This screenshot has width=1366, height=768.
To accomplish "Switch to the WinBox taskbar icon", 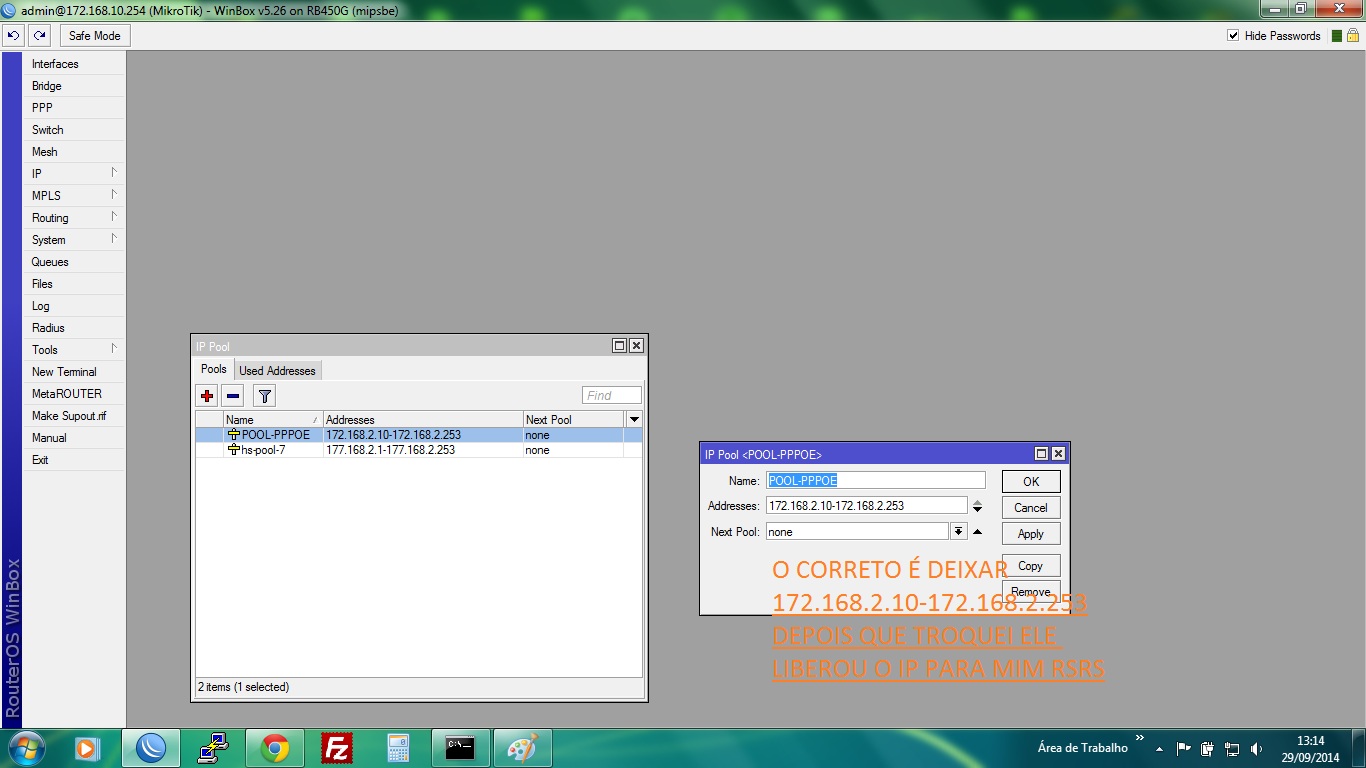I will [150, 748].
